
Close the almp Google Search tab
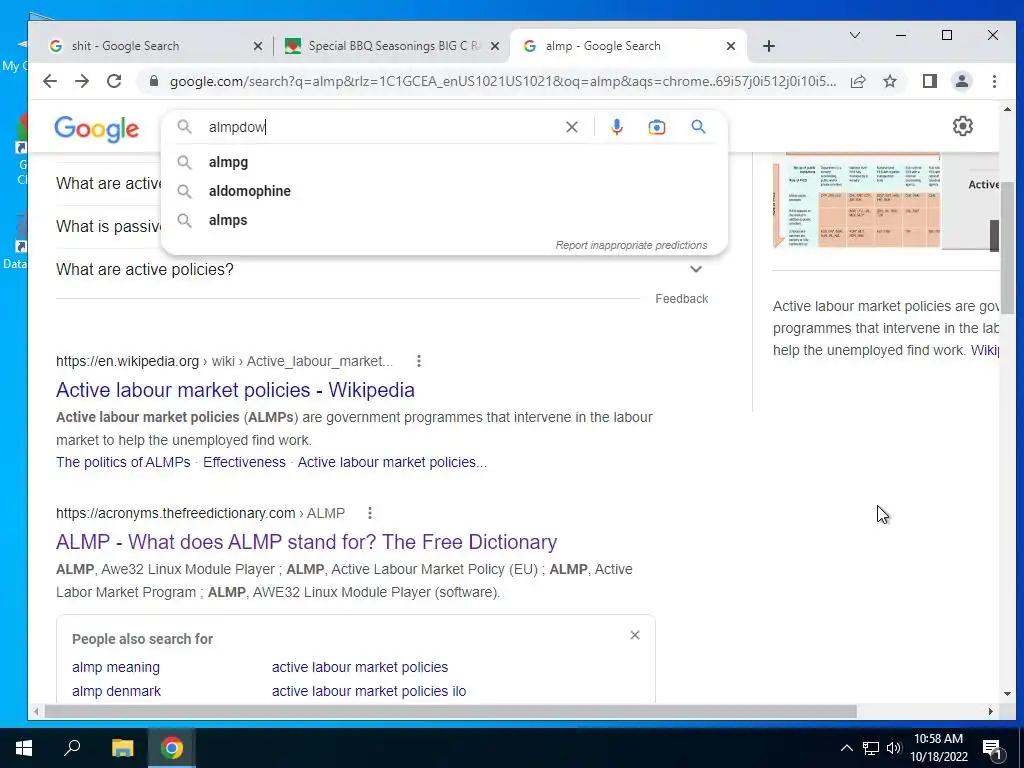click(731, 46)
